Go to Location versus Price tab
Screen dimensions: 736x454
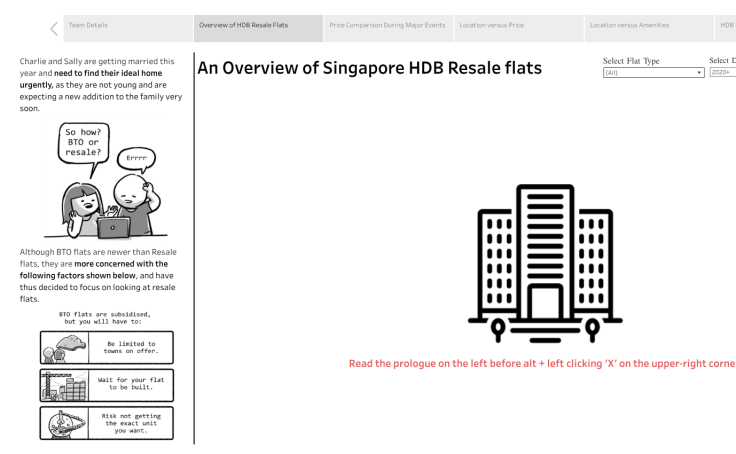point(490,24)
